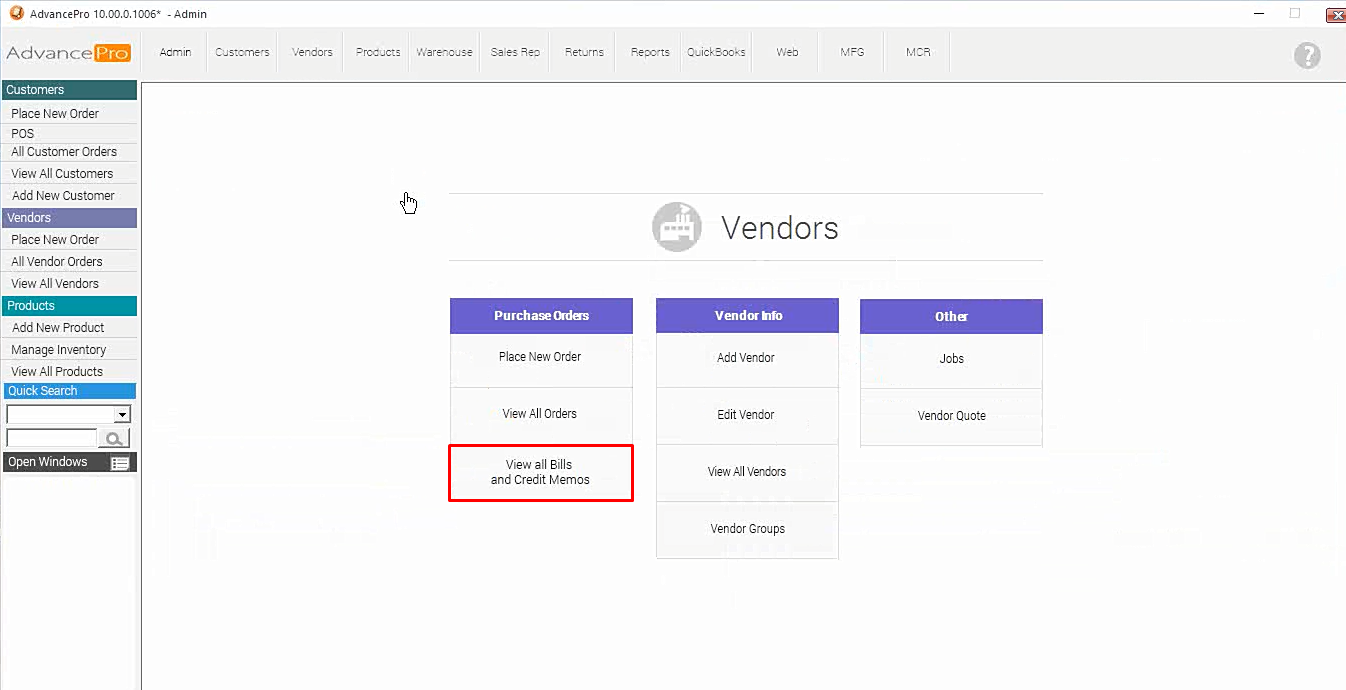Image resolution: width=1346 pixels, height=690 pixels.
Task: Click the Open Windows list icon
Action: (x=120, y=463)
